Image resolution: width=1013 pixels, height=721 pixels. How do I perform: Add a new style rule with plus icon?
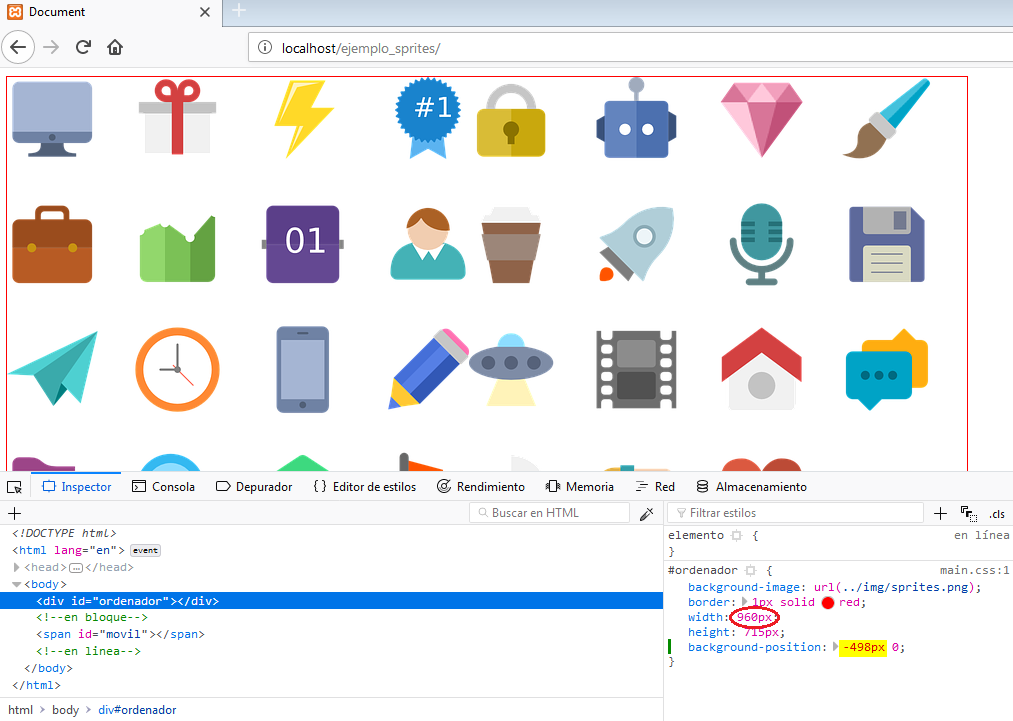coord(940,513)
